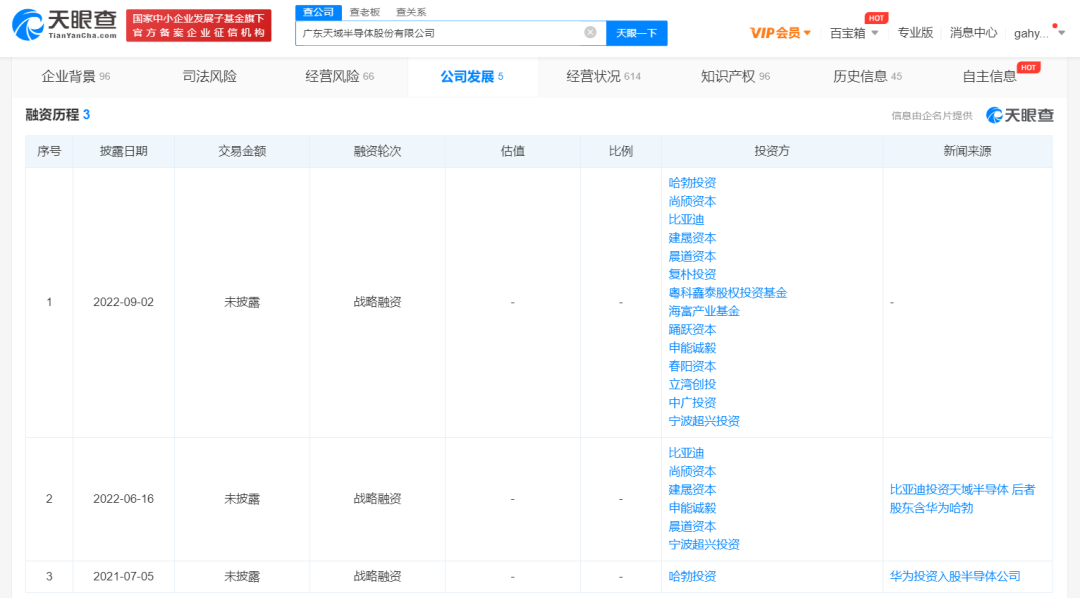This screenshot has height=598, width=1080.
Task: Expand the 百宝箱 dropdown
Action: (x=854, y=33)
